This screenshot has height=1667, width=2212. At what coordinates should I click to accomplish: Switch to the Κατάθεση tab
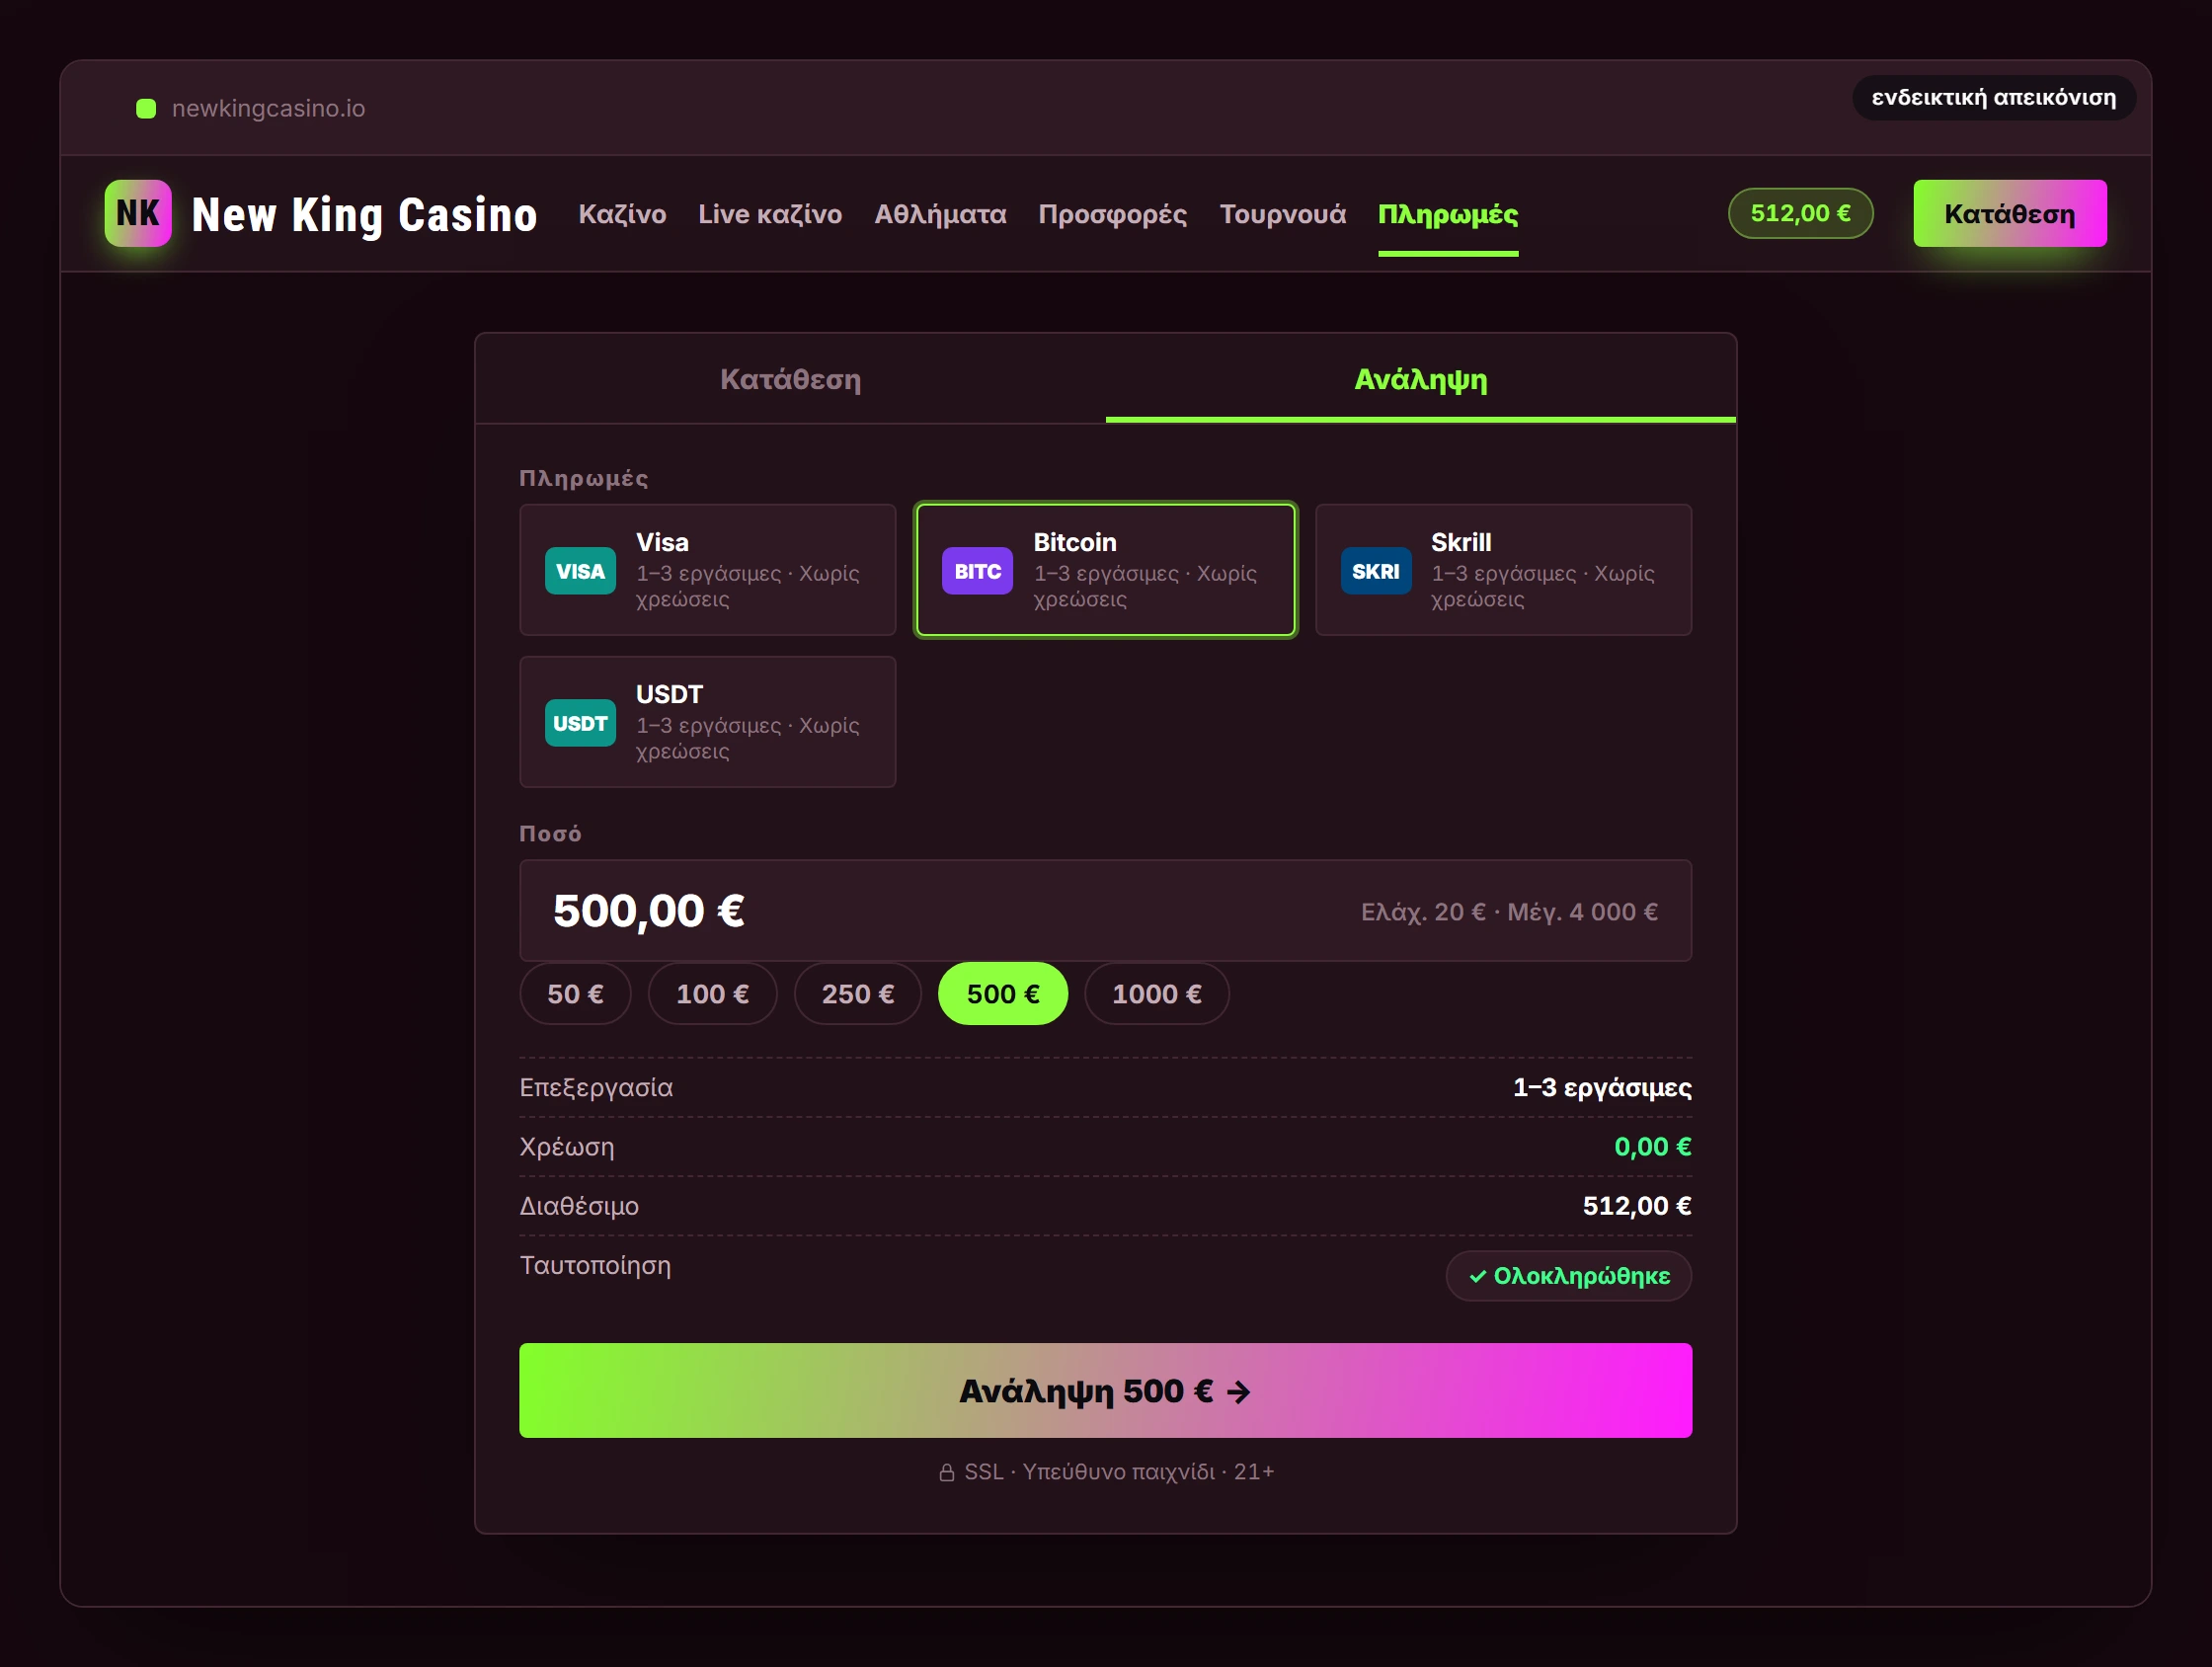(790, 379)
